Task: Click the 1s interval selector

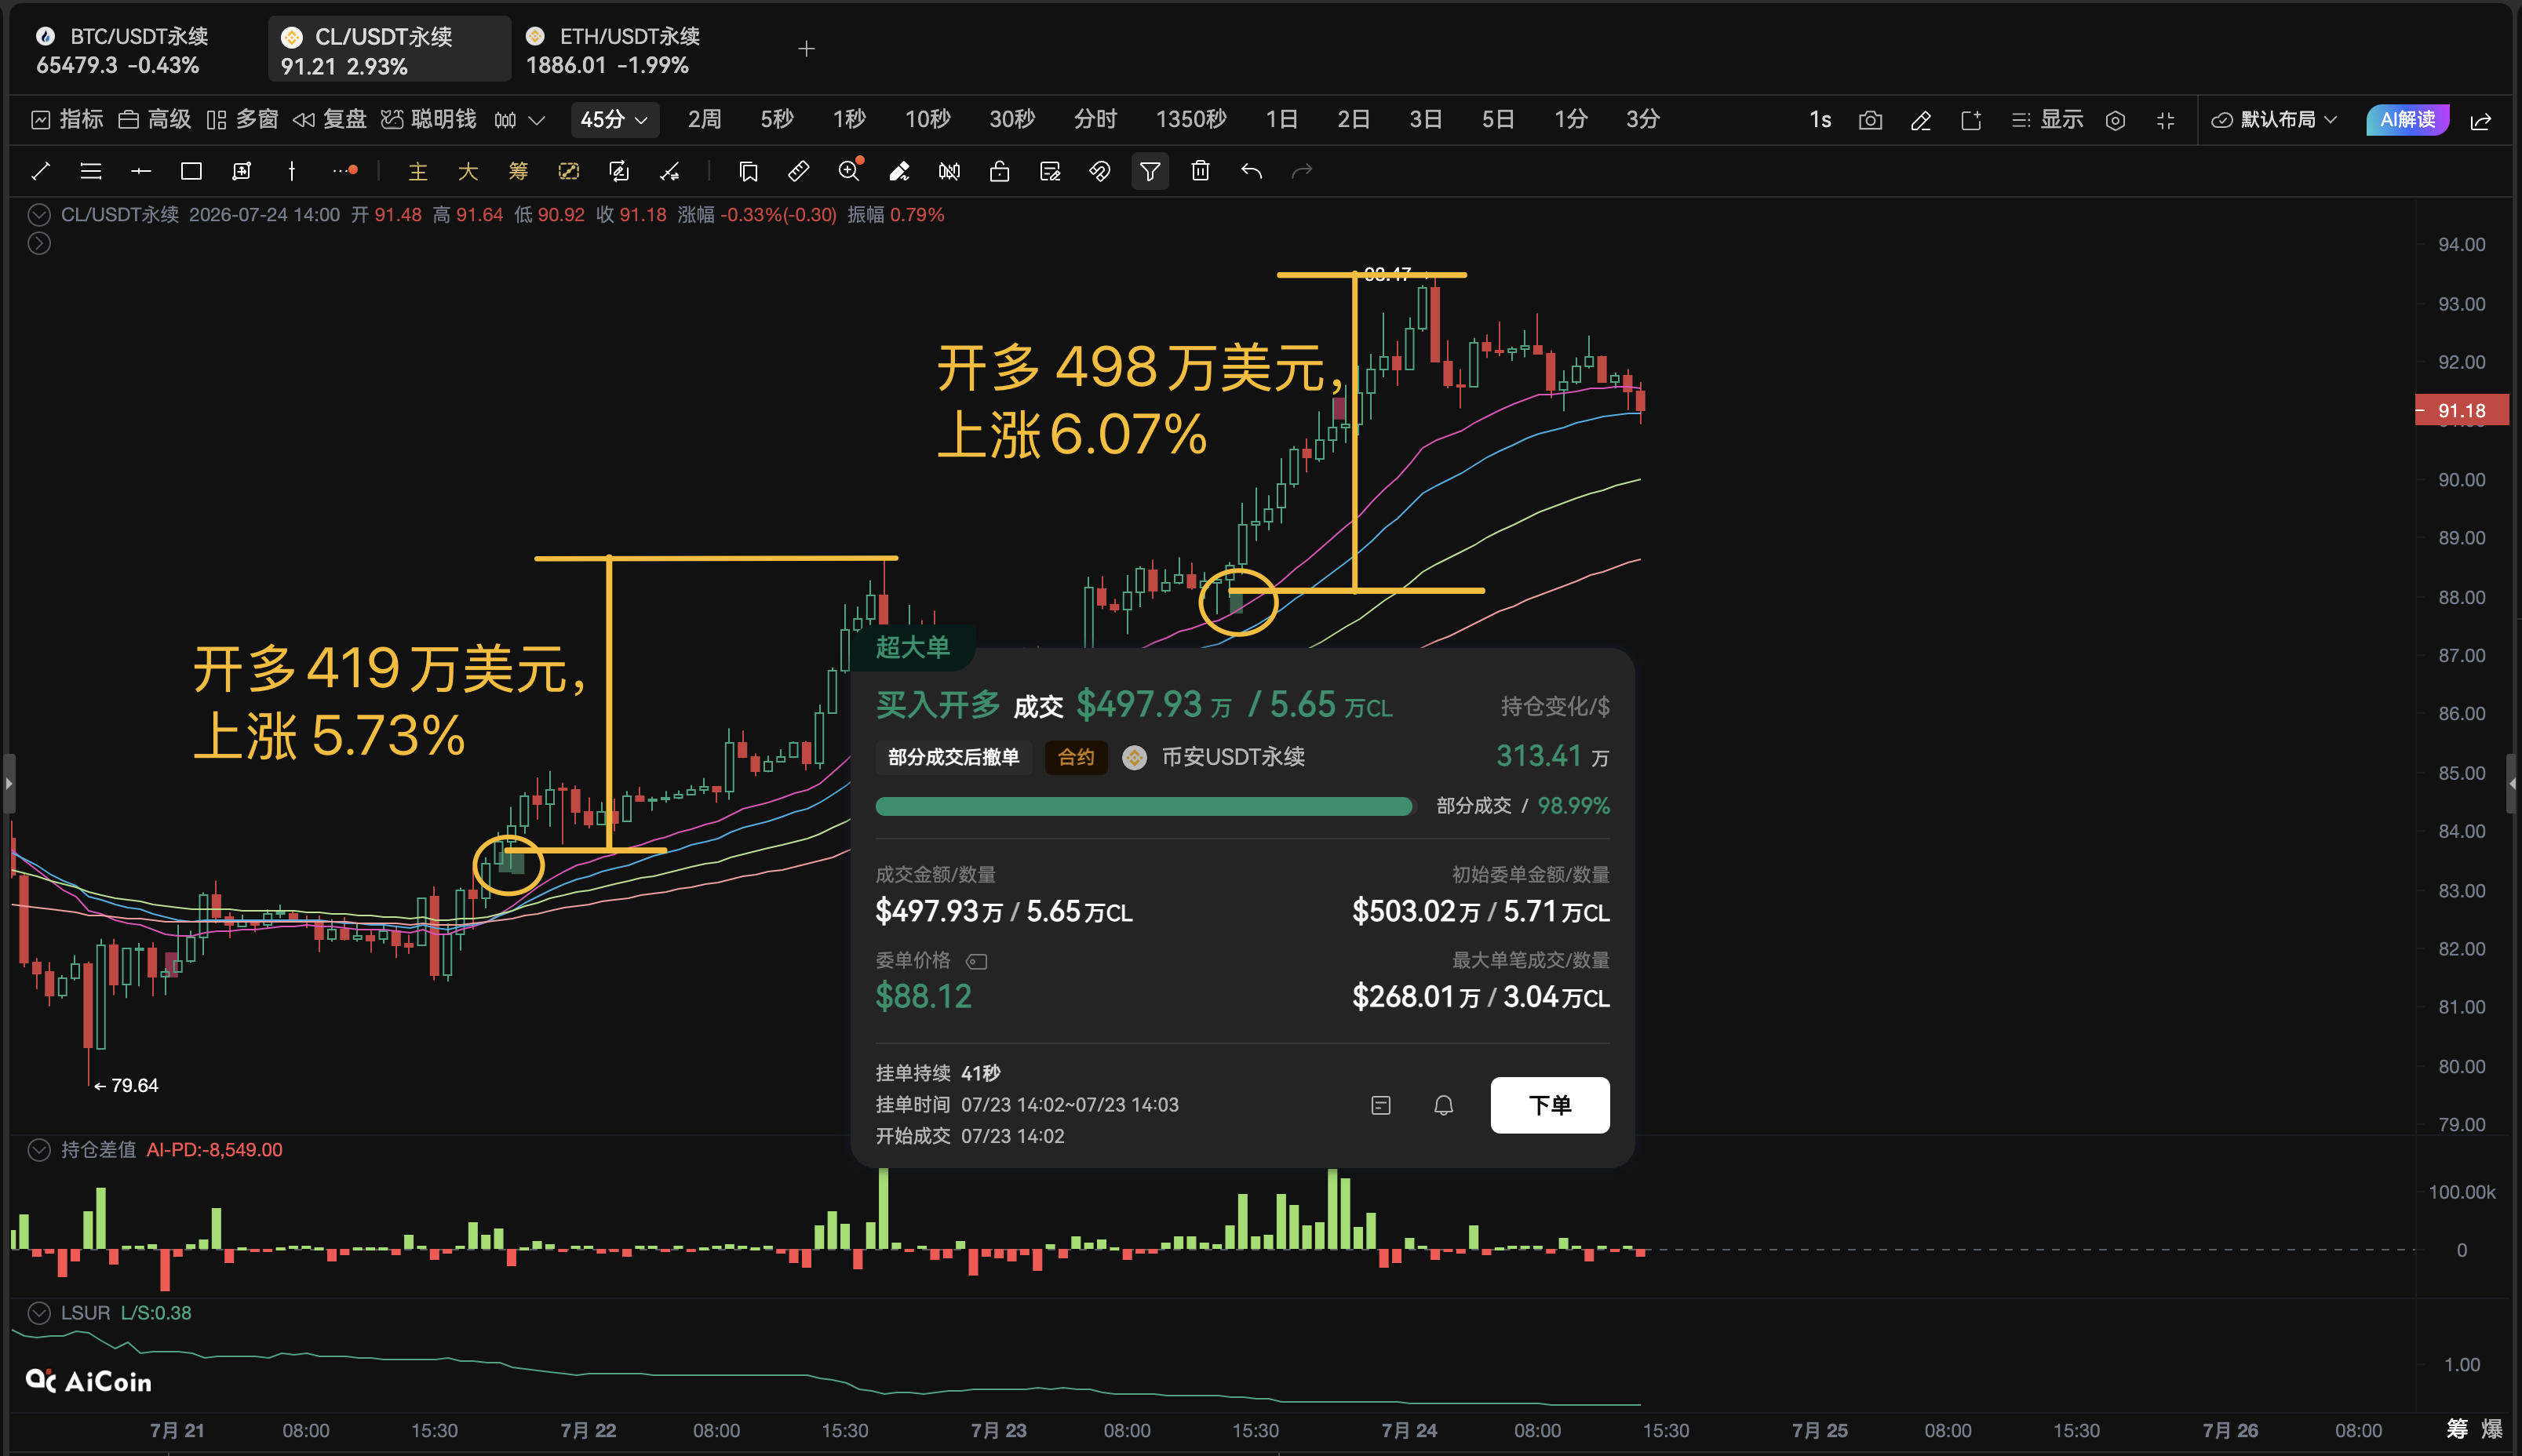Action: (x=1820, y=120)
